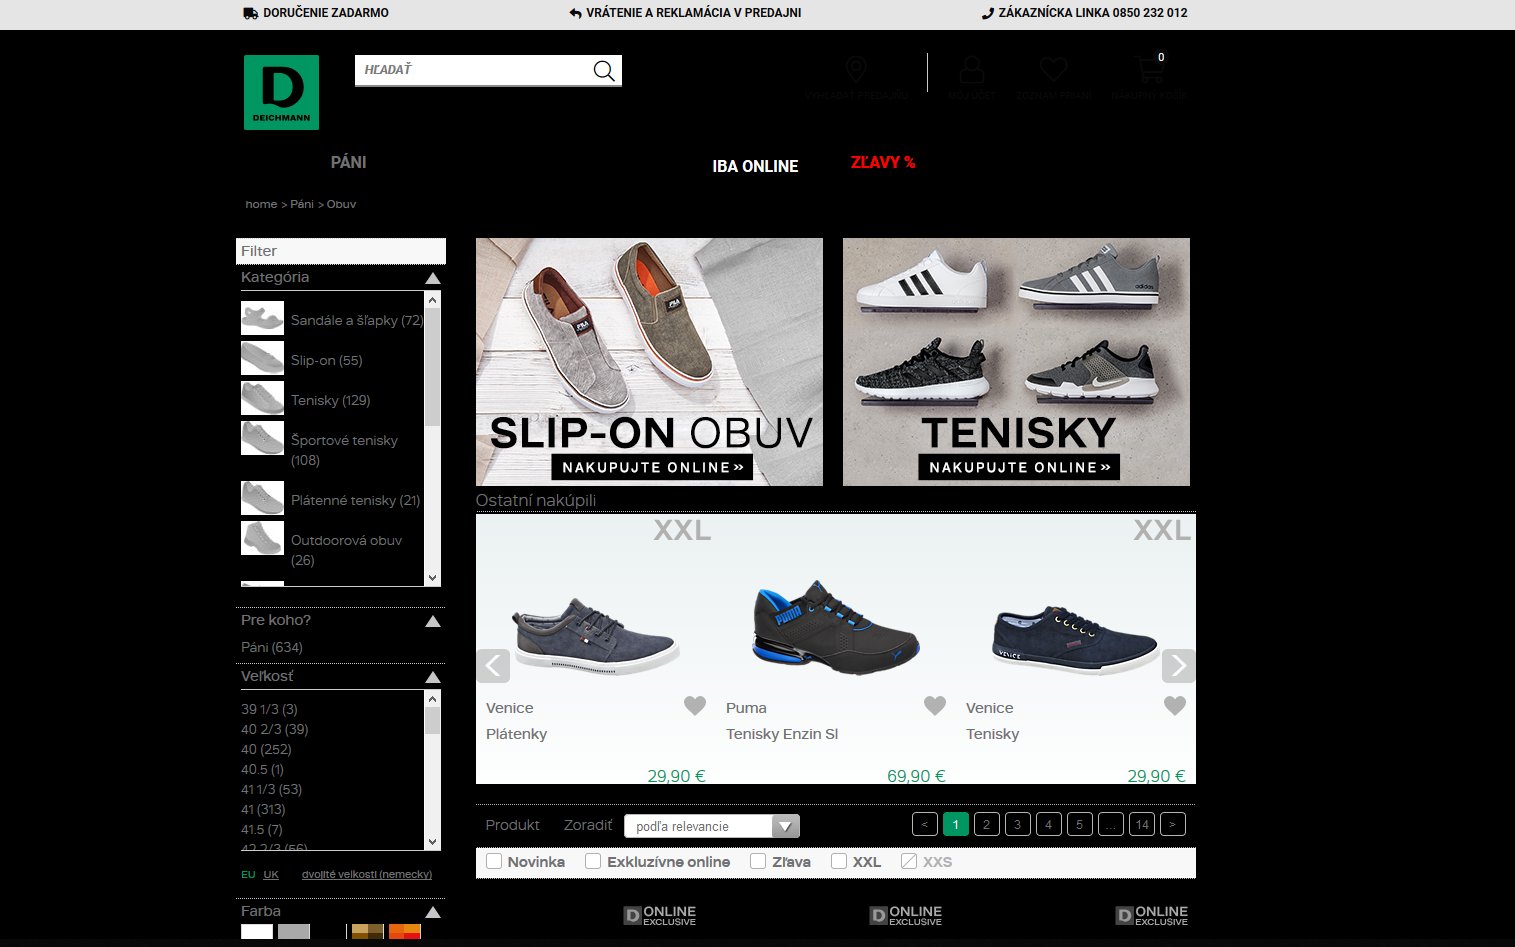The height and width of the screenshot is (947, 1515).
Task: Select the Sandále a šľapky category thumbnail
Action: 262,318
